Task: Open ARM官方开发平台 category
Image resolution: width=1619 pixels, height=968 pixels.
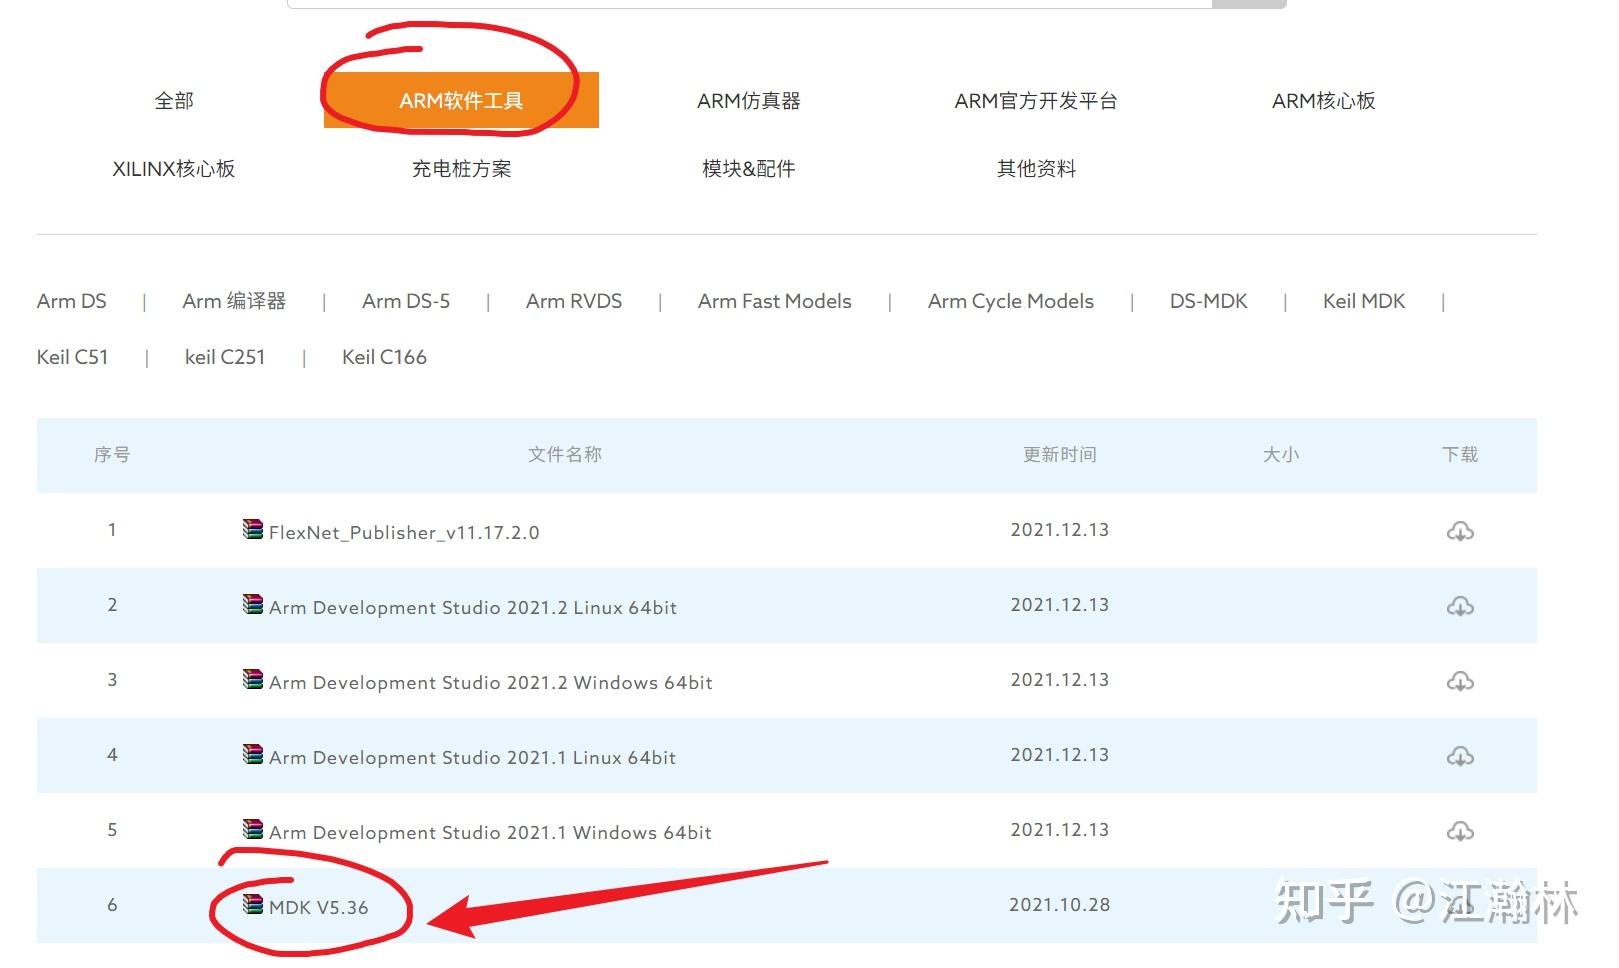Action: pos(1036,101)
